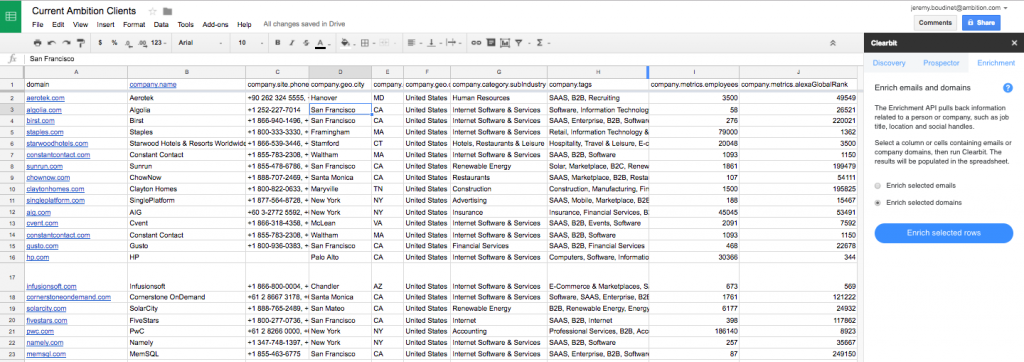Click the formula bar showing San Francisco
The height and width of the screenshot is (362, 1024).
point(444,59)
